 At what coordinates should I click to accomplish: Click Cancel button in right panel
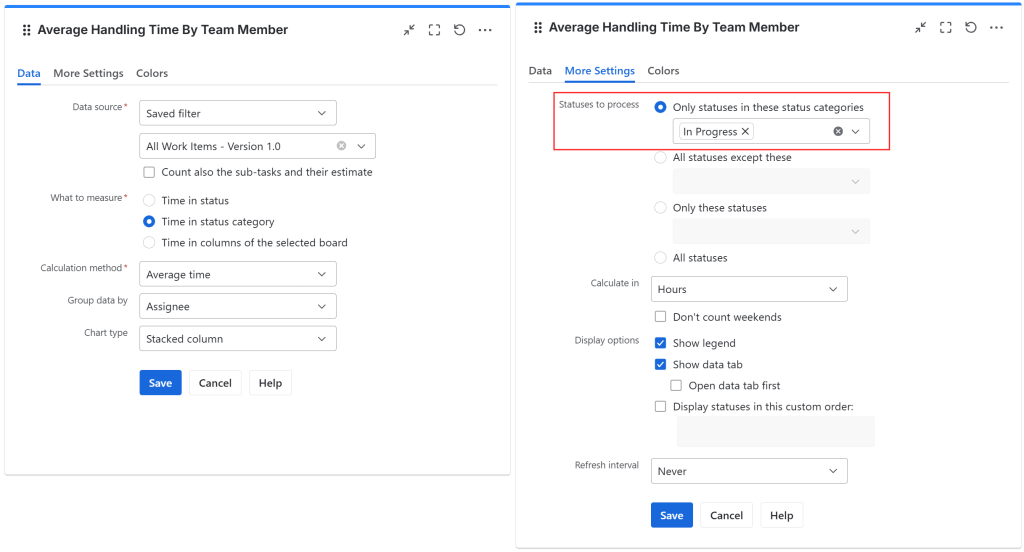726,515
